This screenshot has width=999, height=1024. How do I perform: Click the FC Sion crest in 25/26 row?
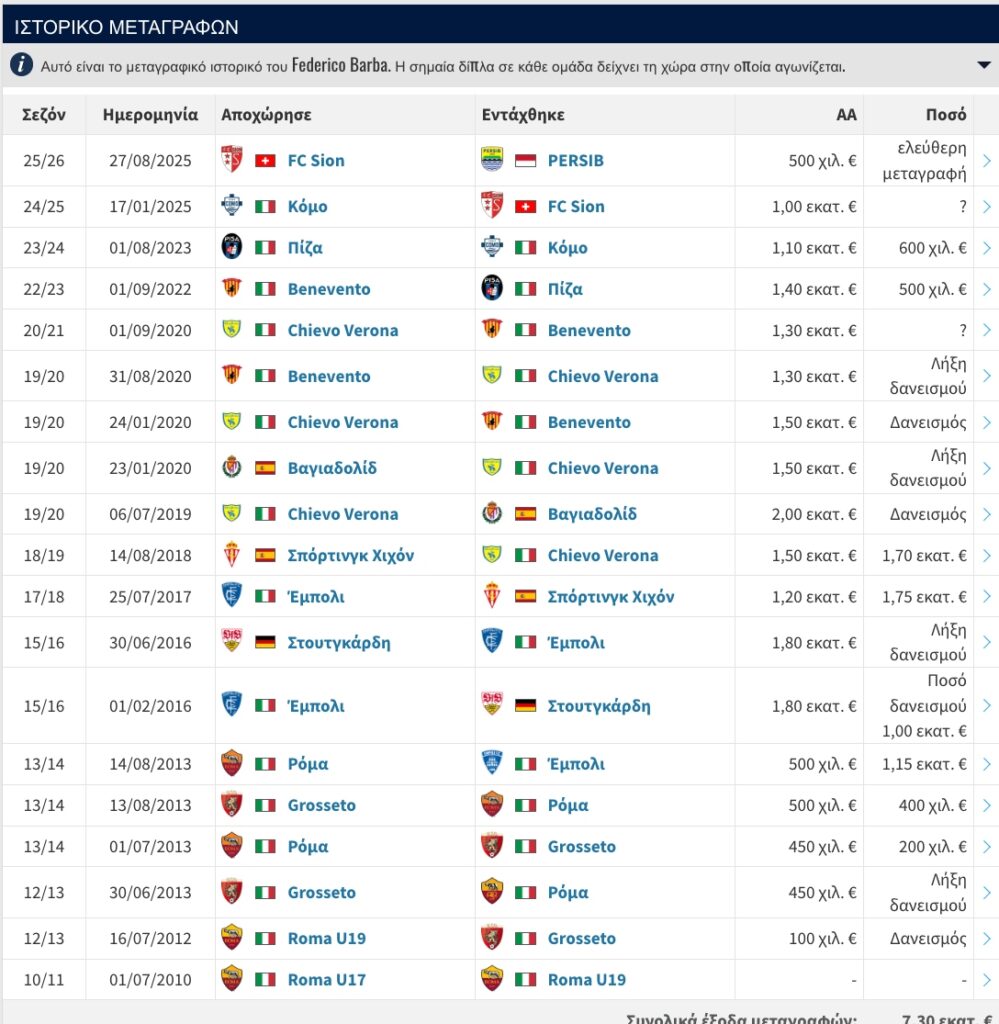click(x=232, y=160)
